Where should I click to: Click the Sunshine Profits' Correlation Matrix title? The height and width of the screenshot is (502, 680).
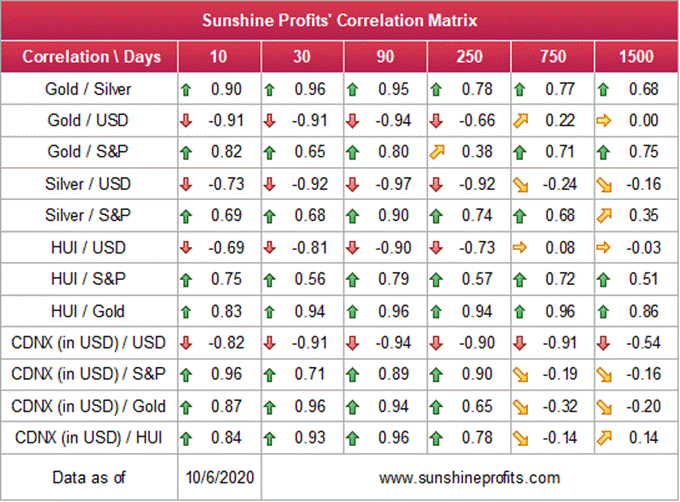tap(339, 19)
